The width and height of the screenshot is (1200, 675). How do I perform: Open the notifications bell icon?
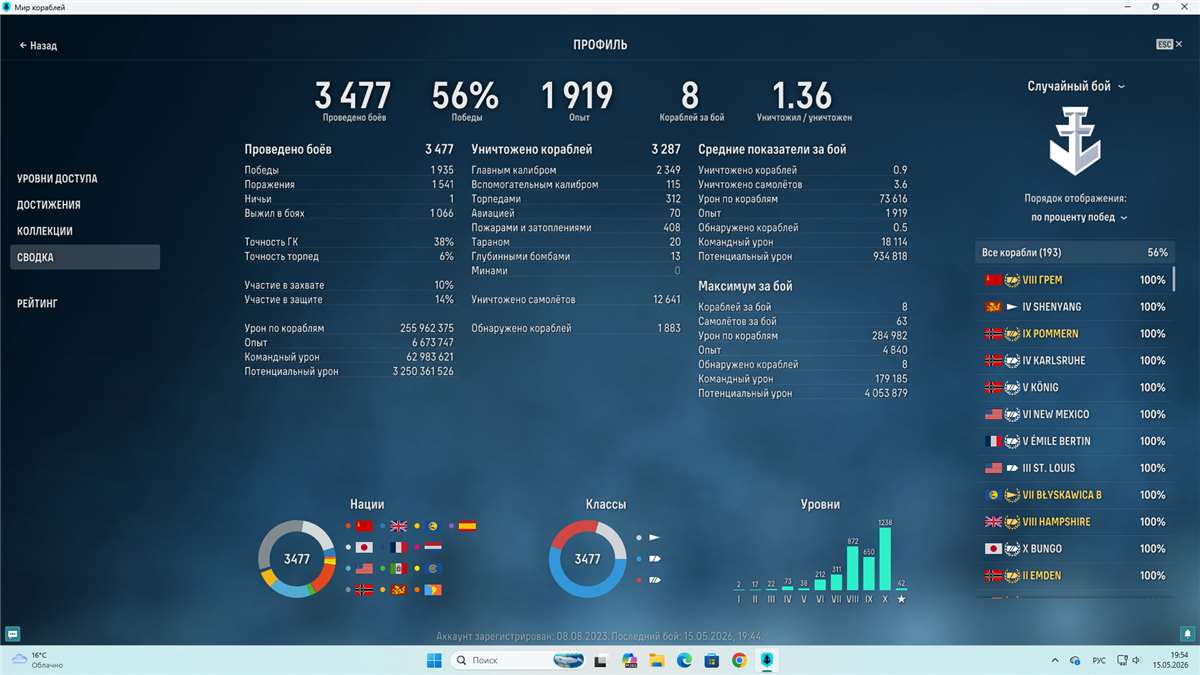point(1187,633)
